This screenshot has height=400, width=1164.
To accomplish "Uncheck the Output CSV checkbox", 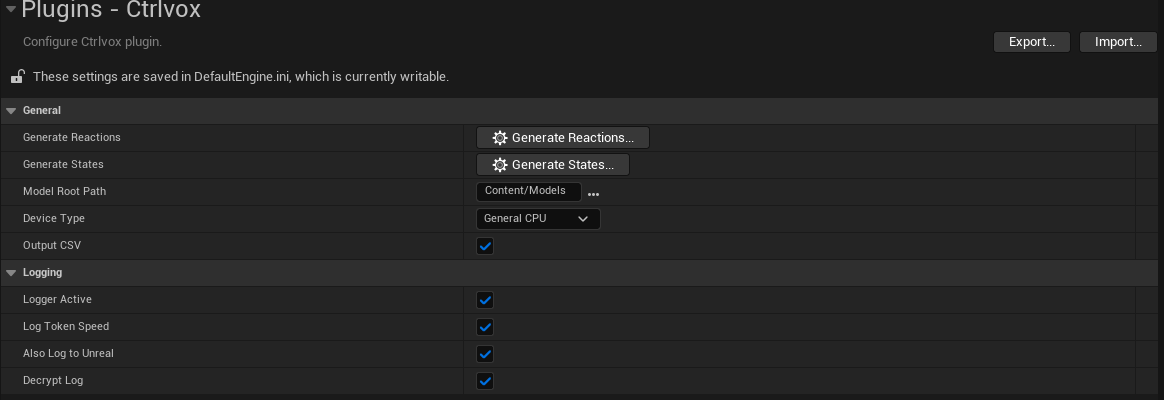I will (485, 246).
